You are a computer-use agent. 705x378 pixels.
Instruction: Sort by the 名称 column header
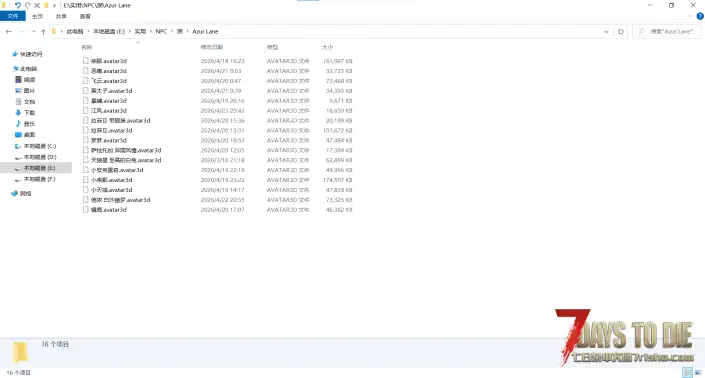87,47
